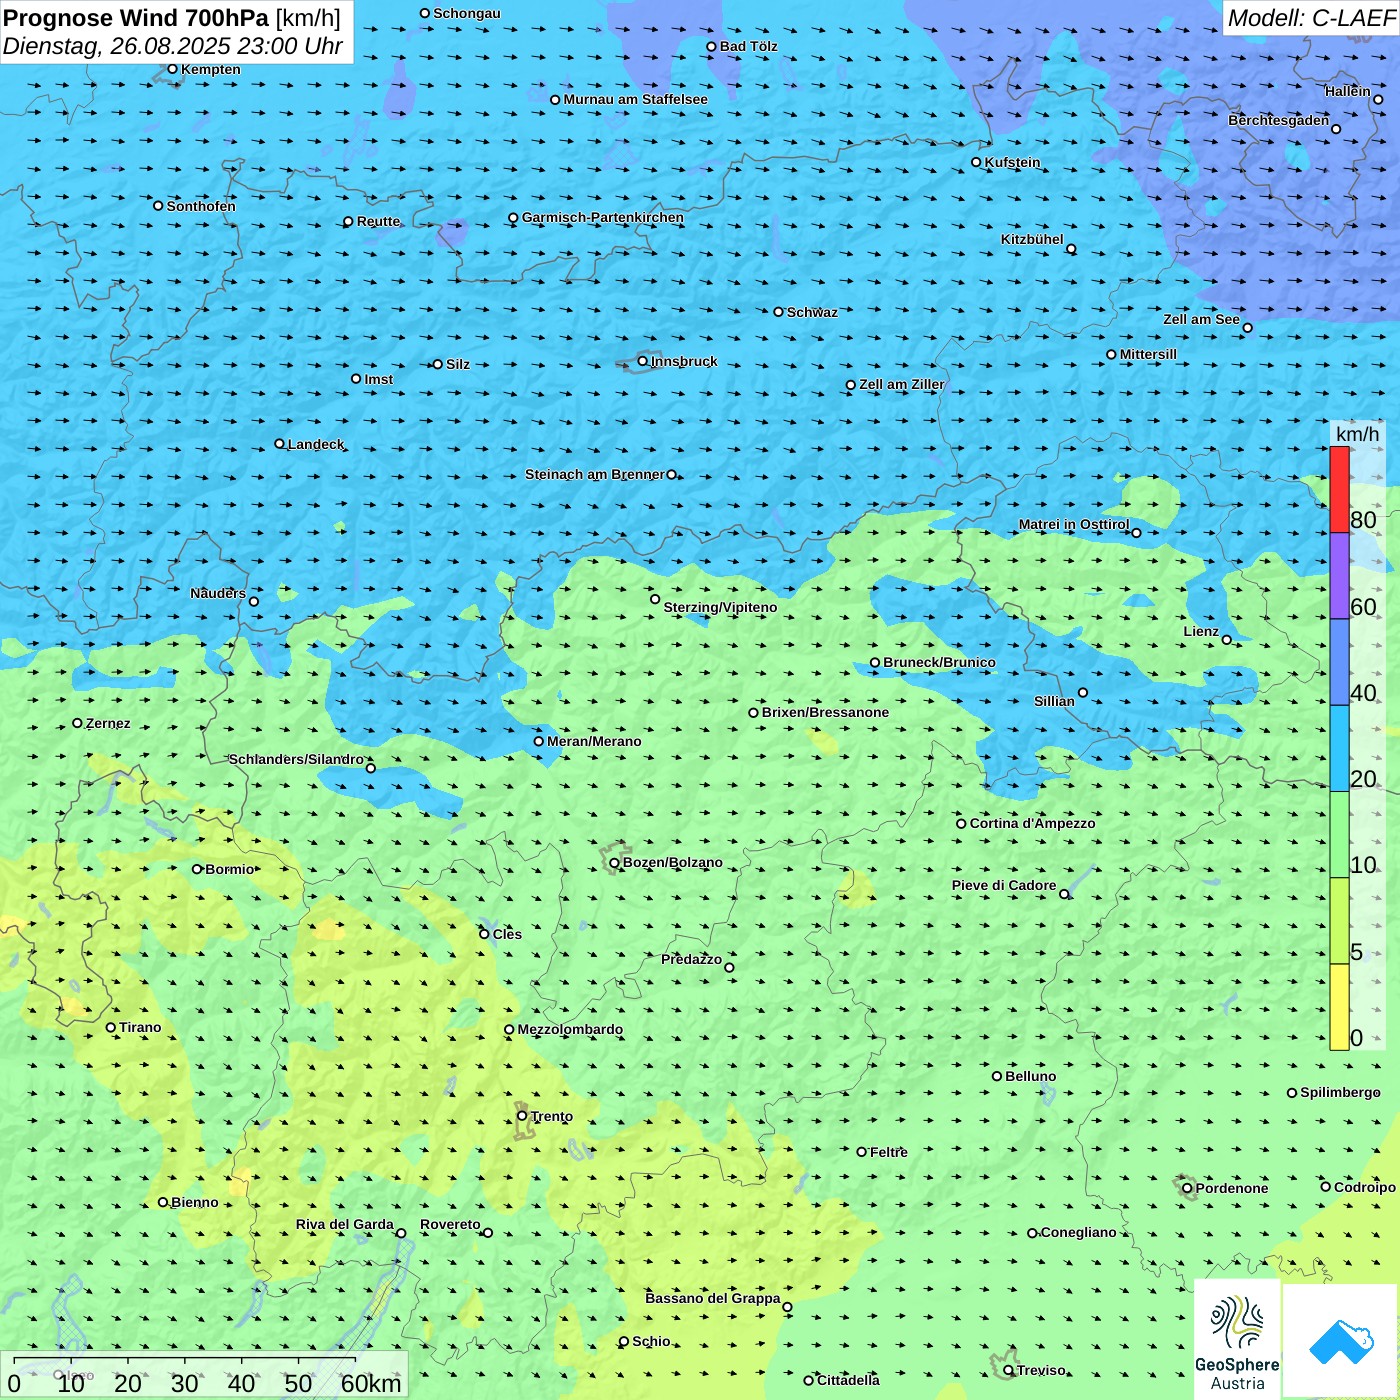Click the yellow 0-5 km/h legend swatch

1339,1007
